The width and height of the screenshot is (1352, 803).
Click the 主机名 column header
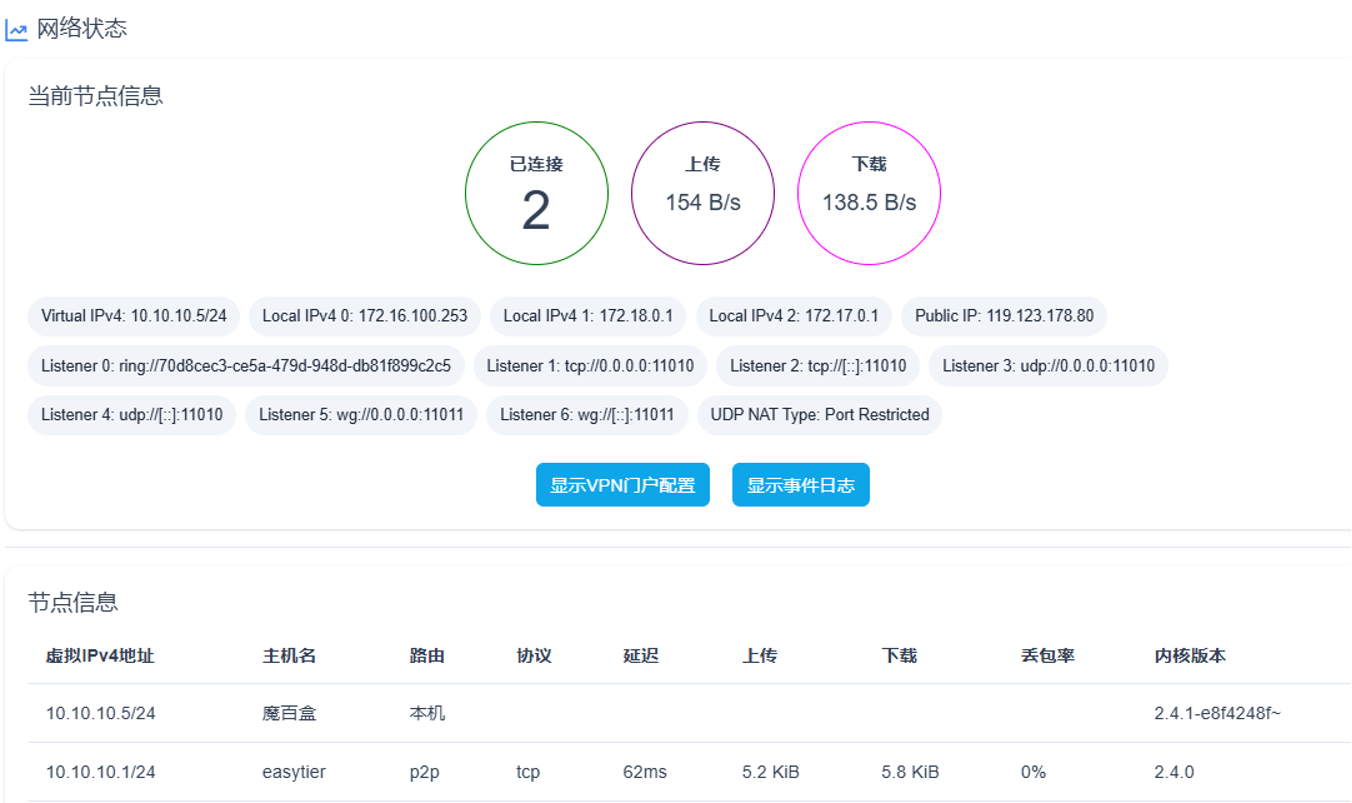pyautogui.click(x=289, y=656)
